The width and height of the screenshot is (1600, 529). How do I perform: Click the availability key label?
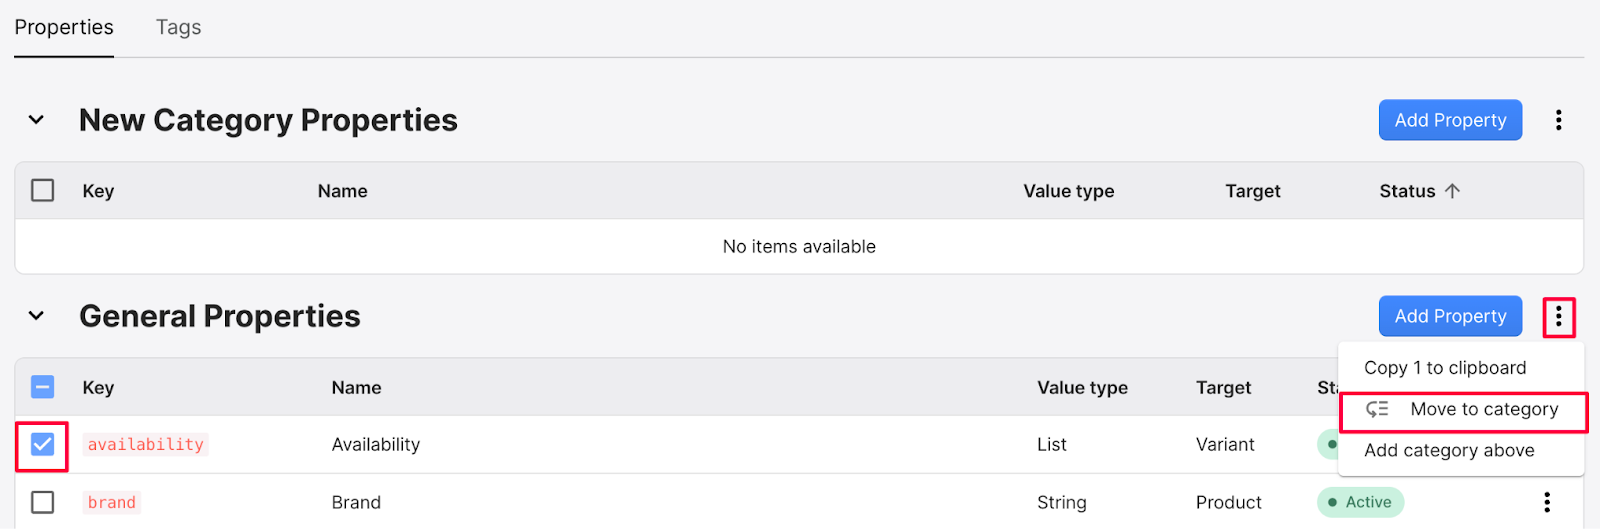coord(146,444)
